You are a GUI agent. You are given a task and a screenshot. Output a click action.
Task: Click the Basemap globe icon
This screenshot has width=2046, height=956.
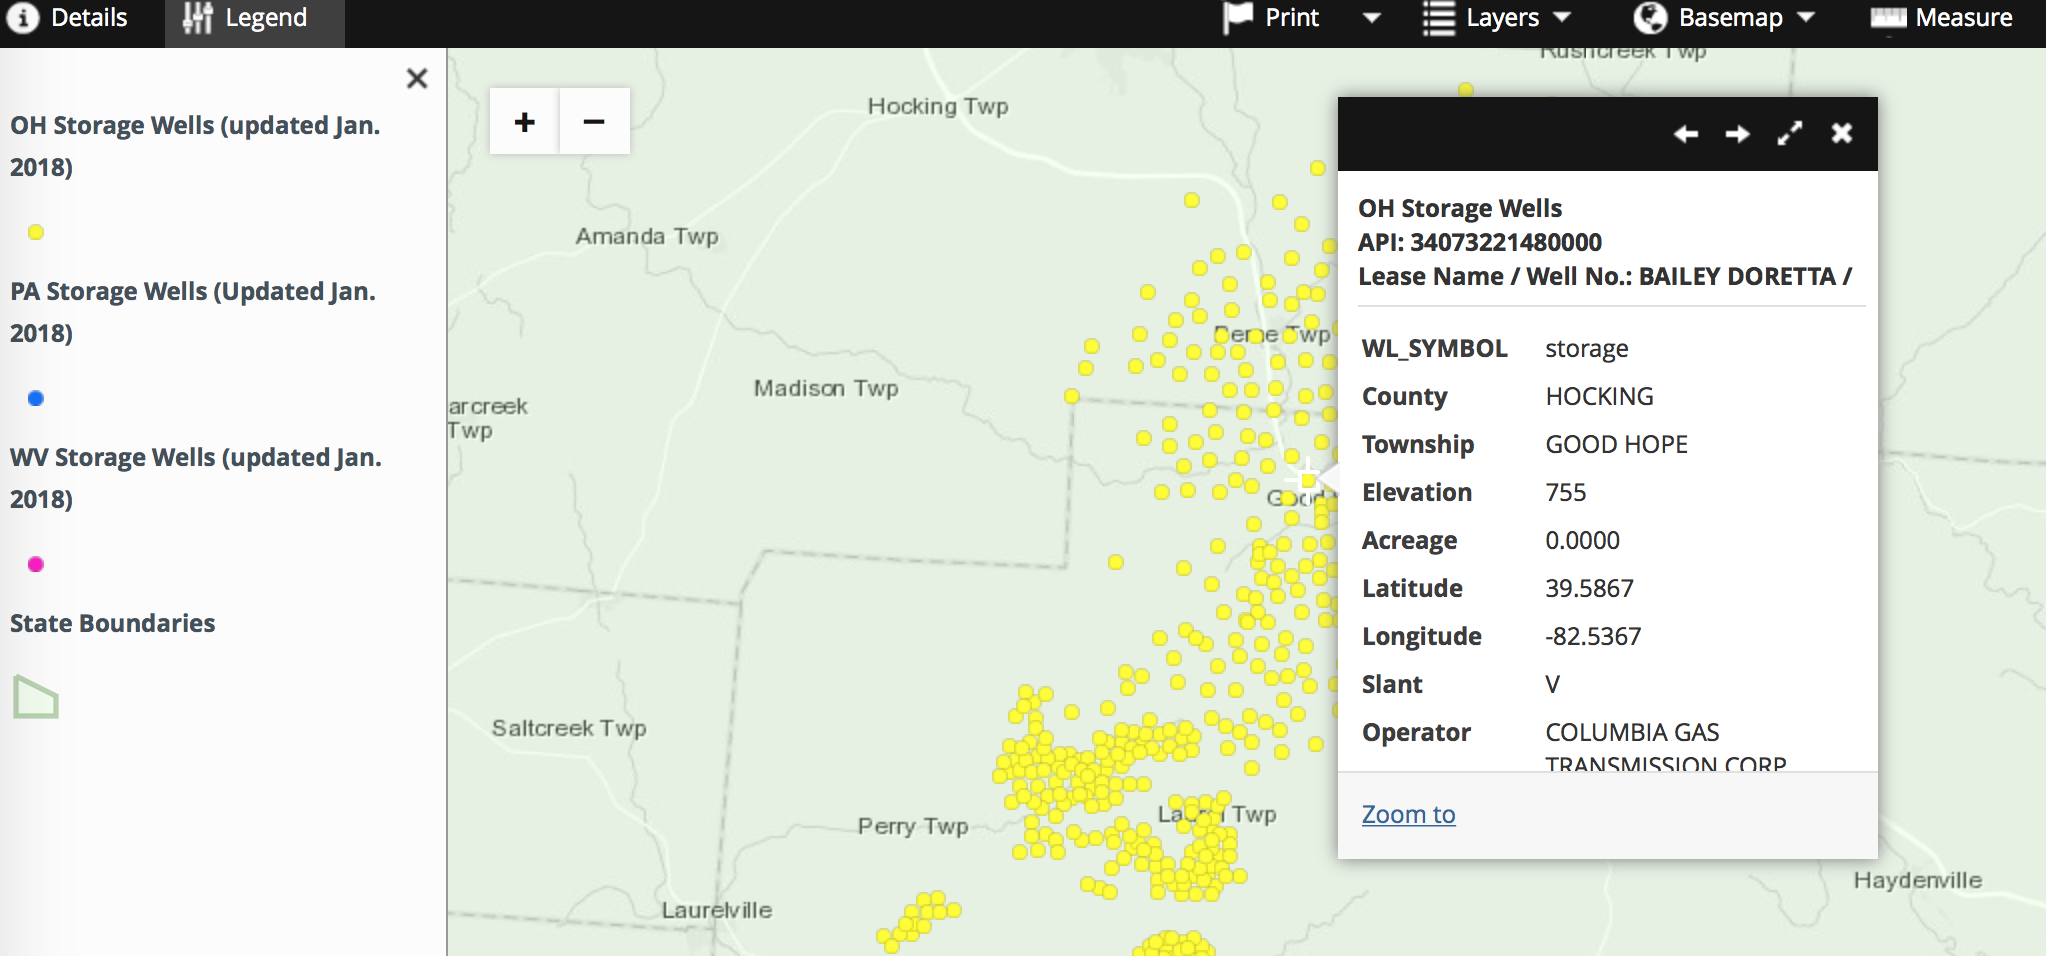[x=1650, y=18]
